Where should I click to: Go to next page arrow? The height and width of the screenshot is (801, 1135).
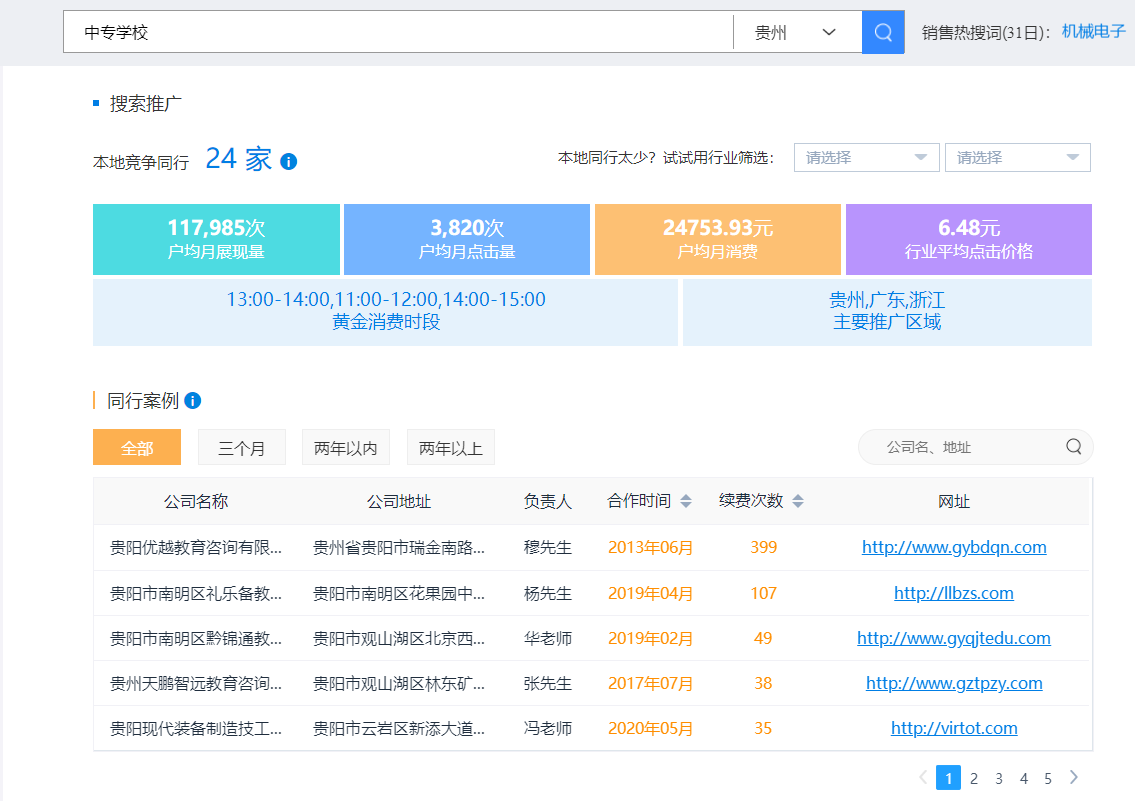[1074, 778]
